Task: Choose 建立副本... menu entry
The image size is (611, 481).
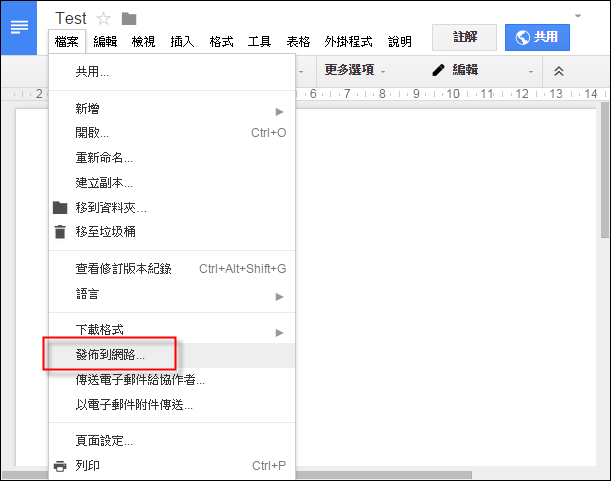Action: [x=172, y=183]
